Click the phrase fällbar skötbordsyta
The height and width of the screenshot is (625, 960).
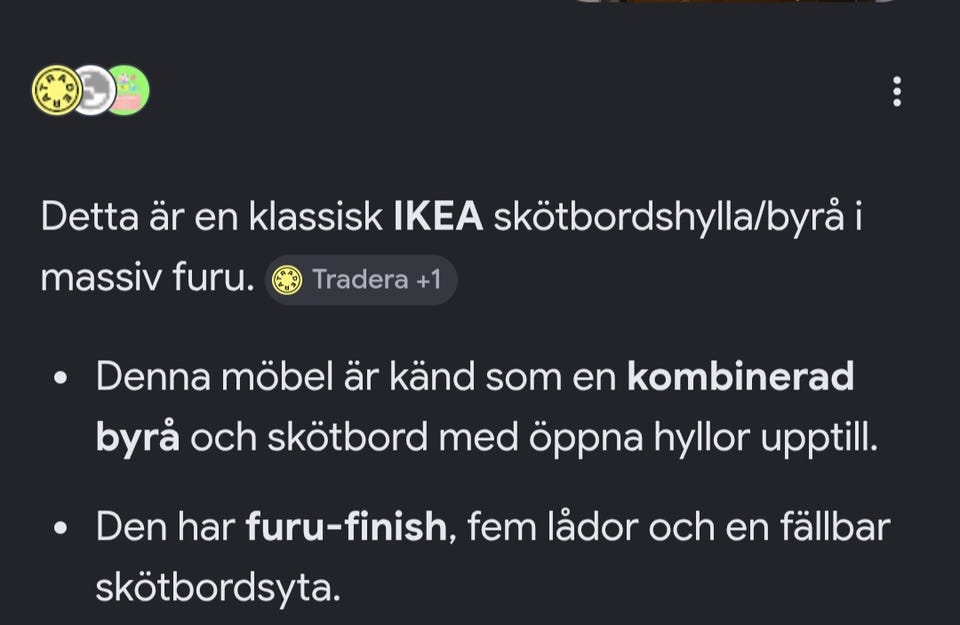point(493,556)
